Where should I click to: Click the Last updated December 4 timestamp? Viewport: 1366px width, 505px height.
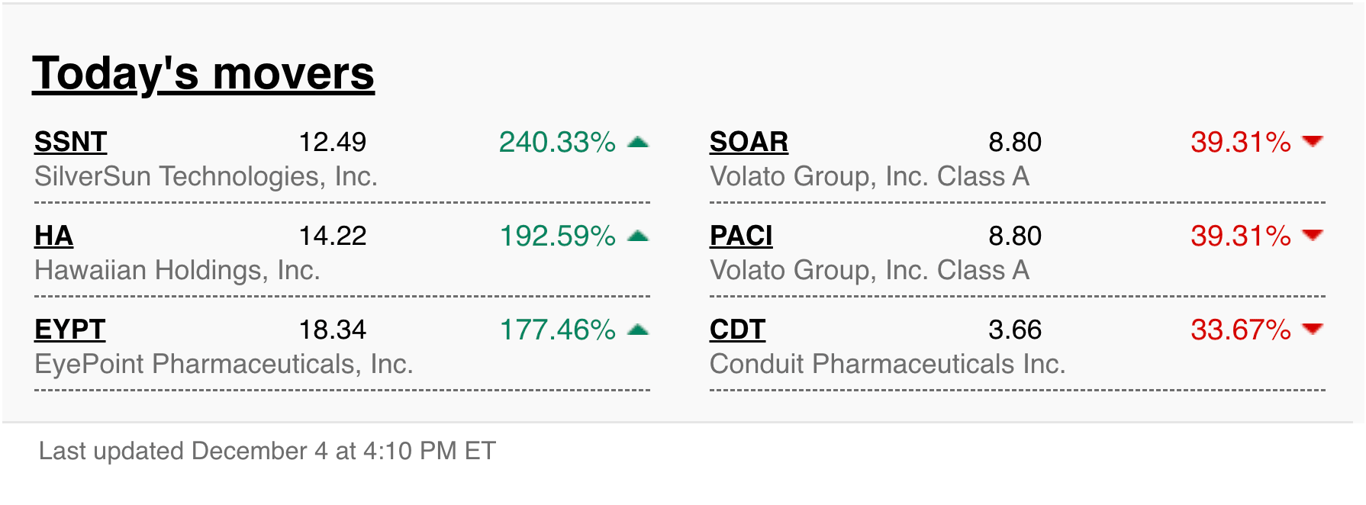pyautogui.click(x=267, y=451)
